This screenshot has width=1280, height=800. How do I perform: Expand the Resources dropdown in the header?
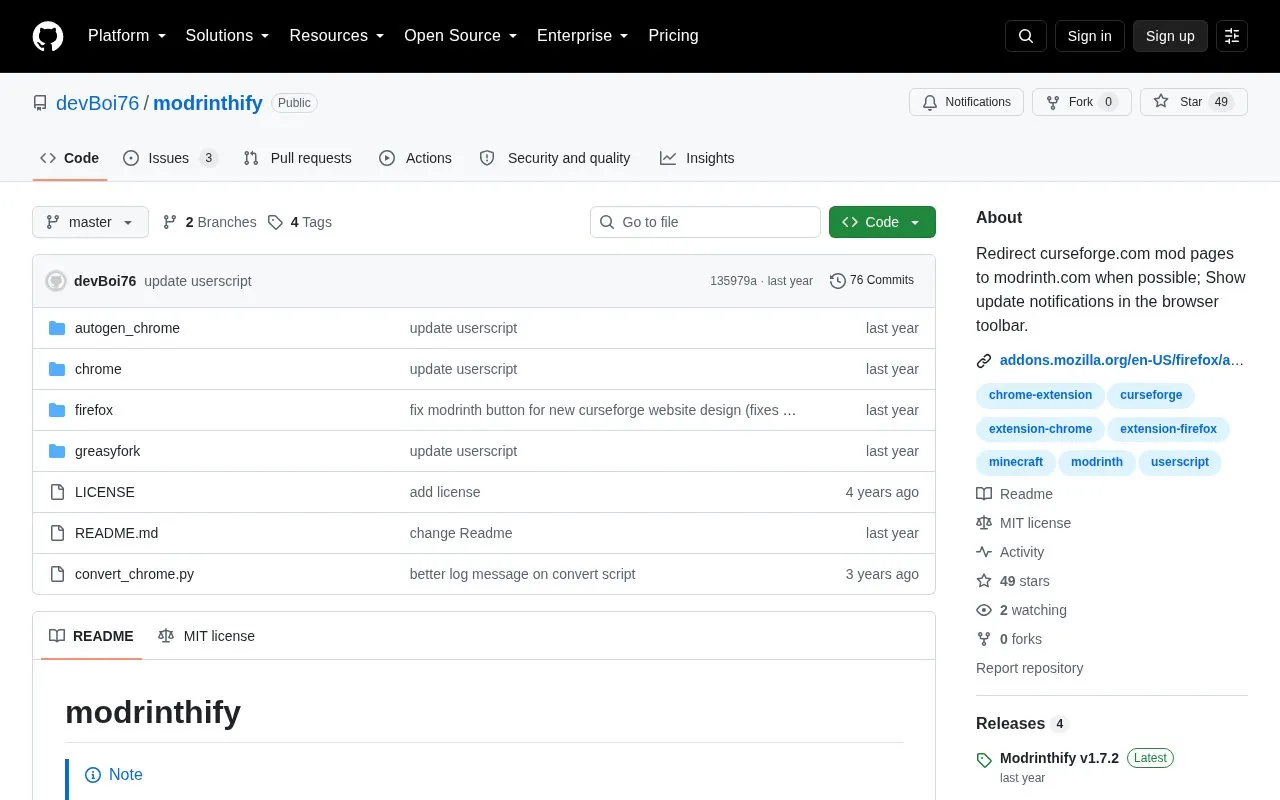[337, 36]
